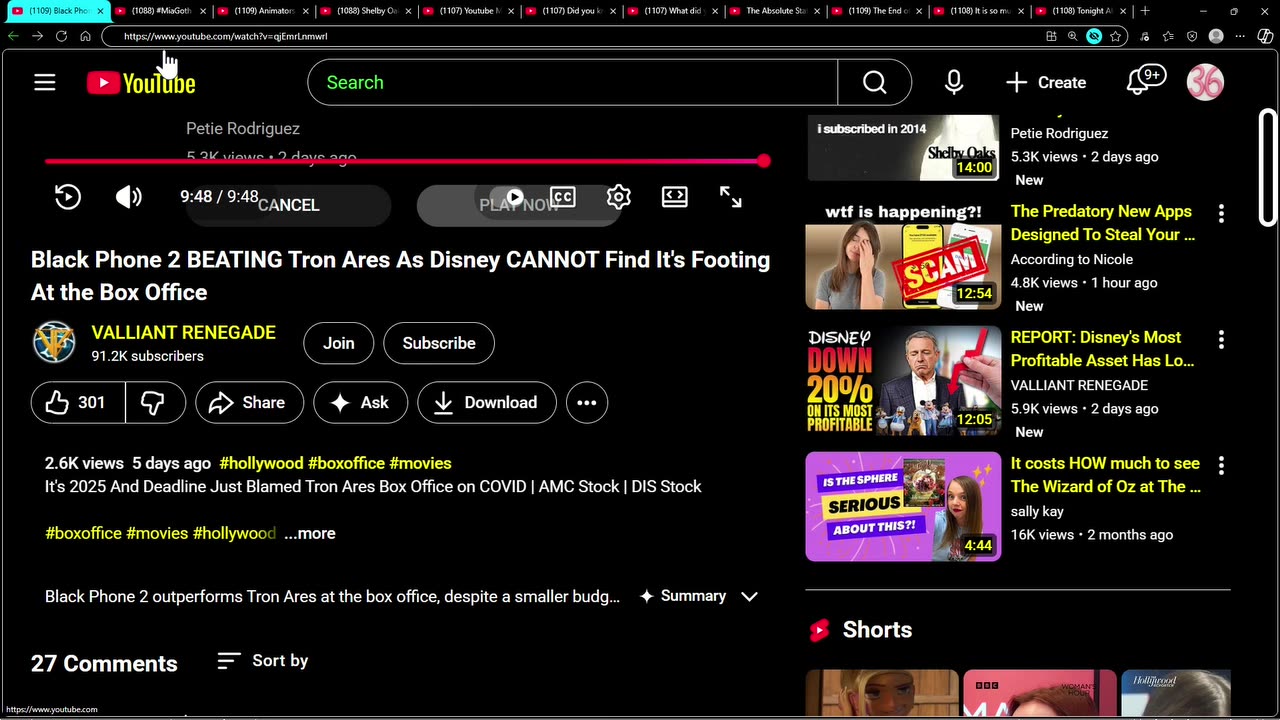
Task: Start voice search with microphone icon
Action: pyautogui.click(x=954, y=83)
